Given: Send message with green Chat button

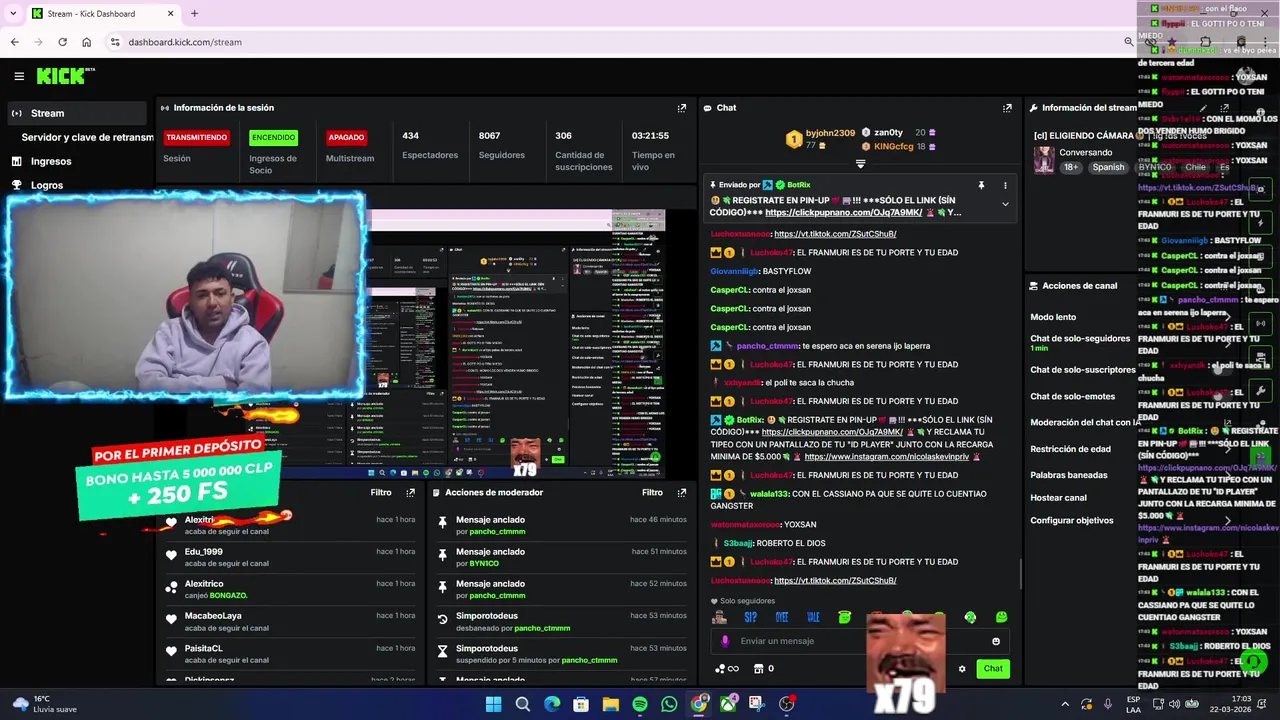Looking at the screenshot, I should [992, 669].
